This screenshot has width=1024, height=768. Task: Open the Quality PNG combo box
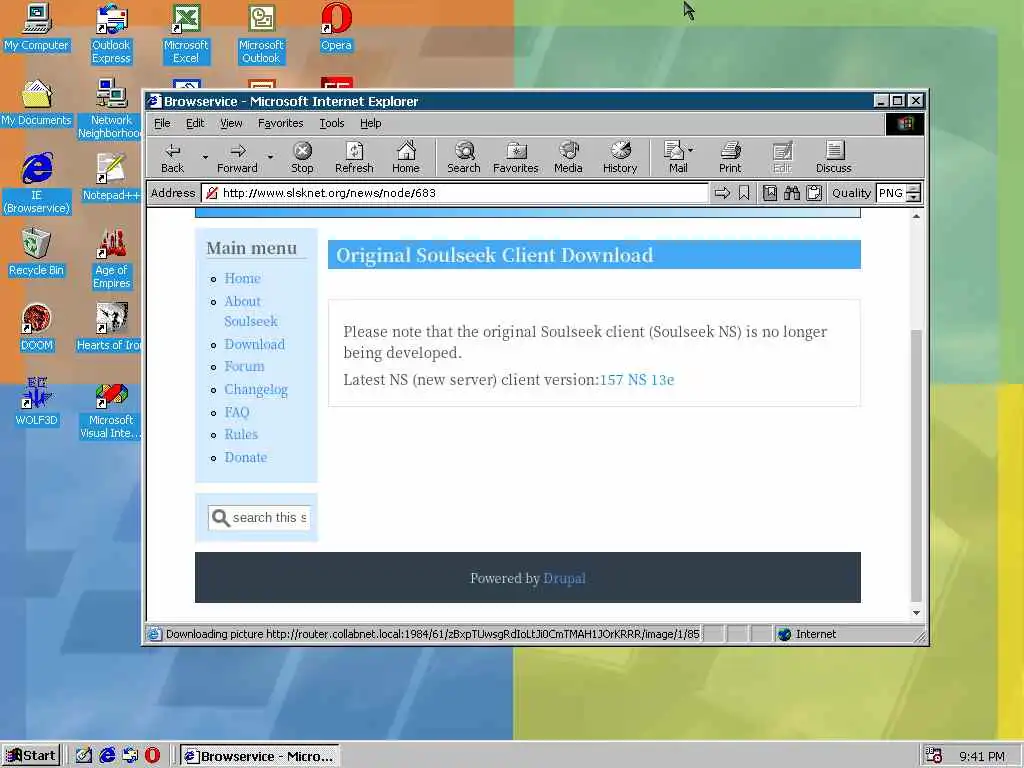898,193
